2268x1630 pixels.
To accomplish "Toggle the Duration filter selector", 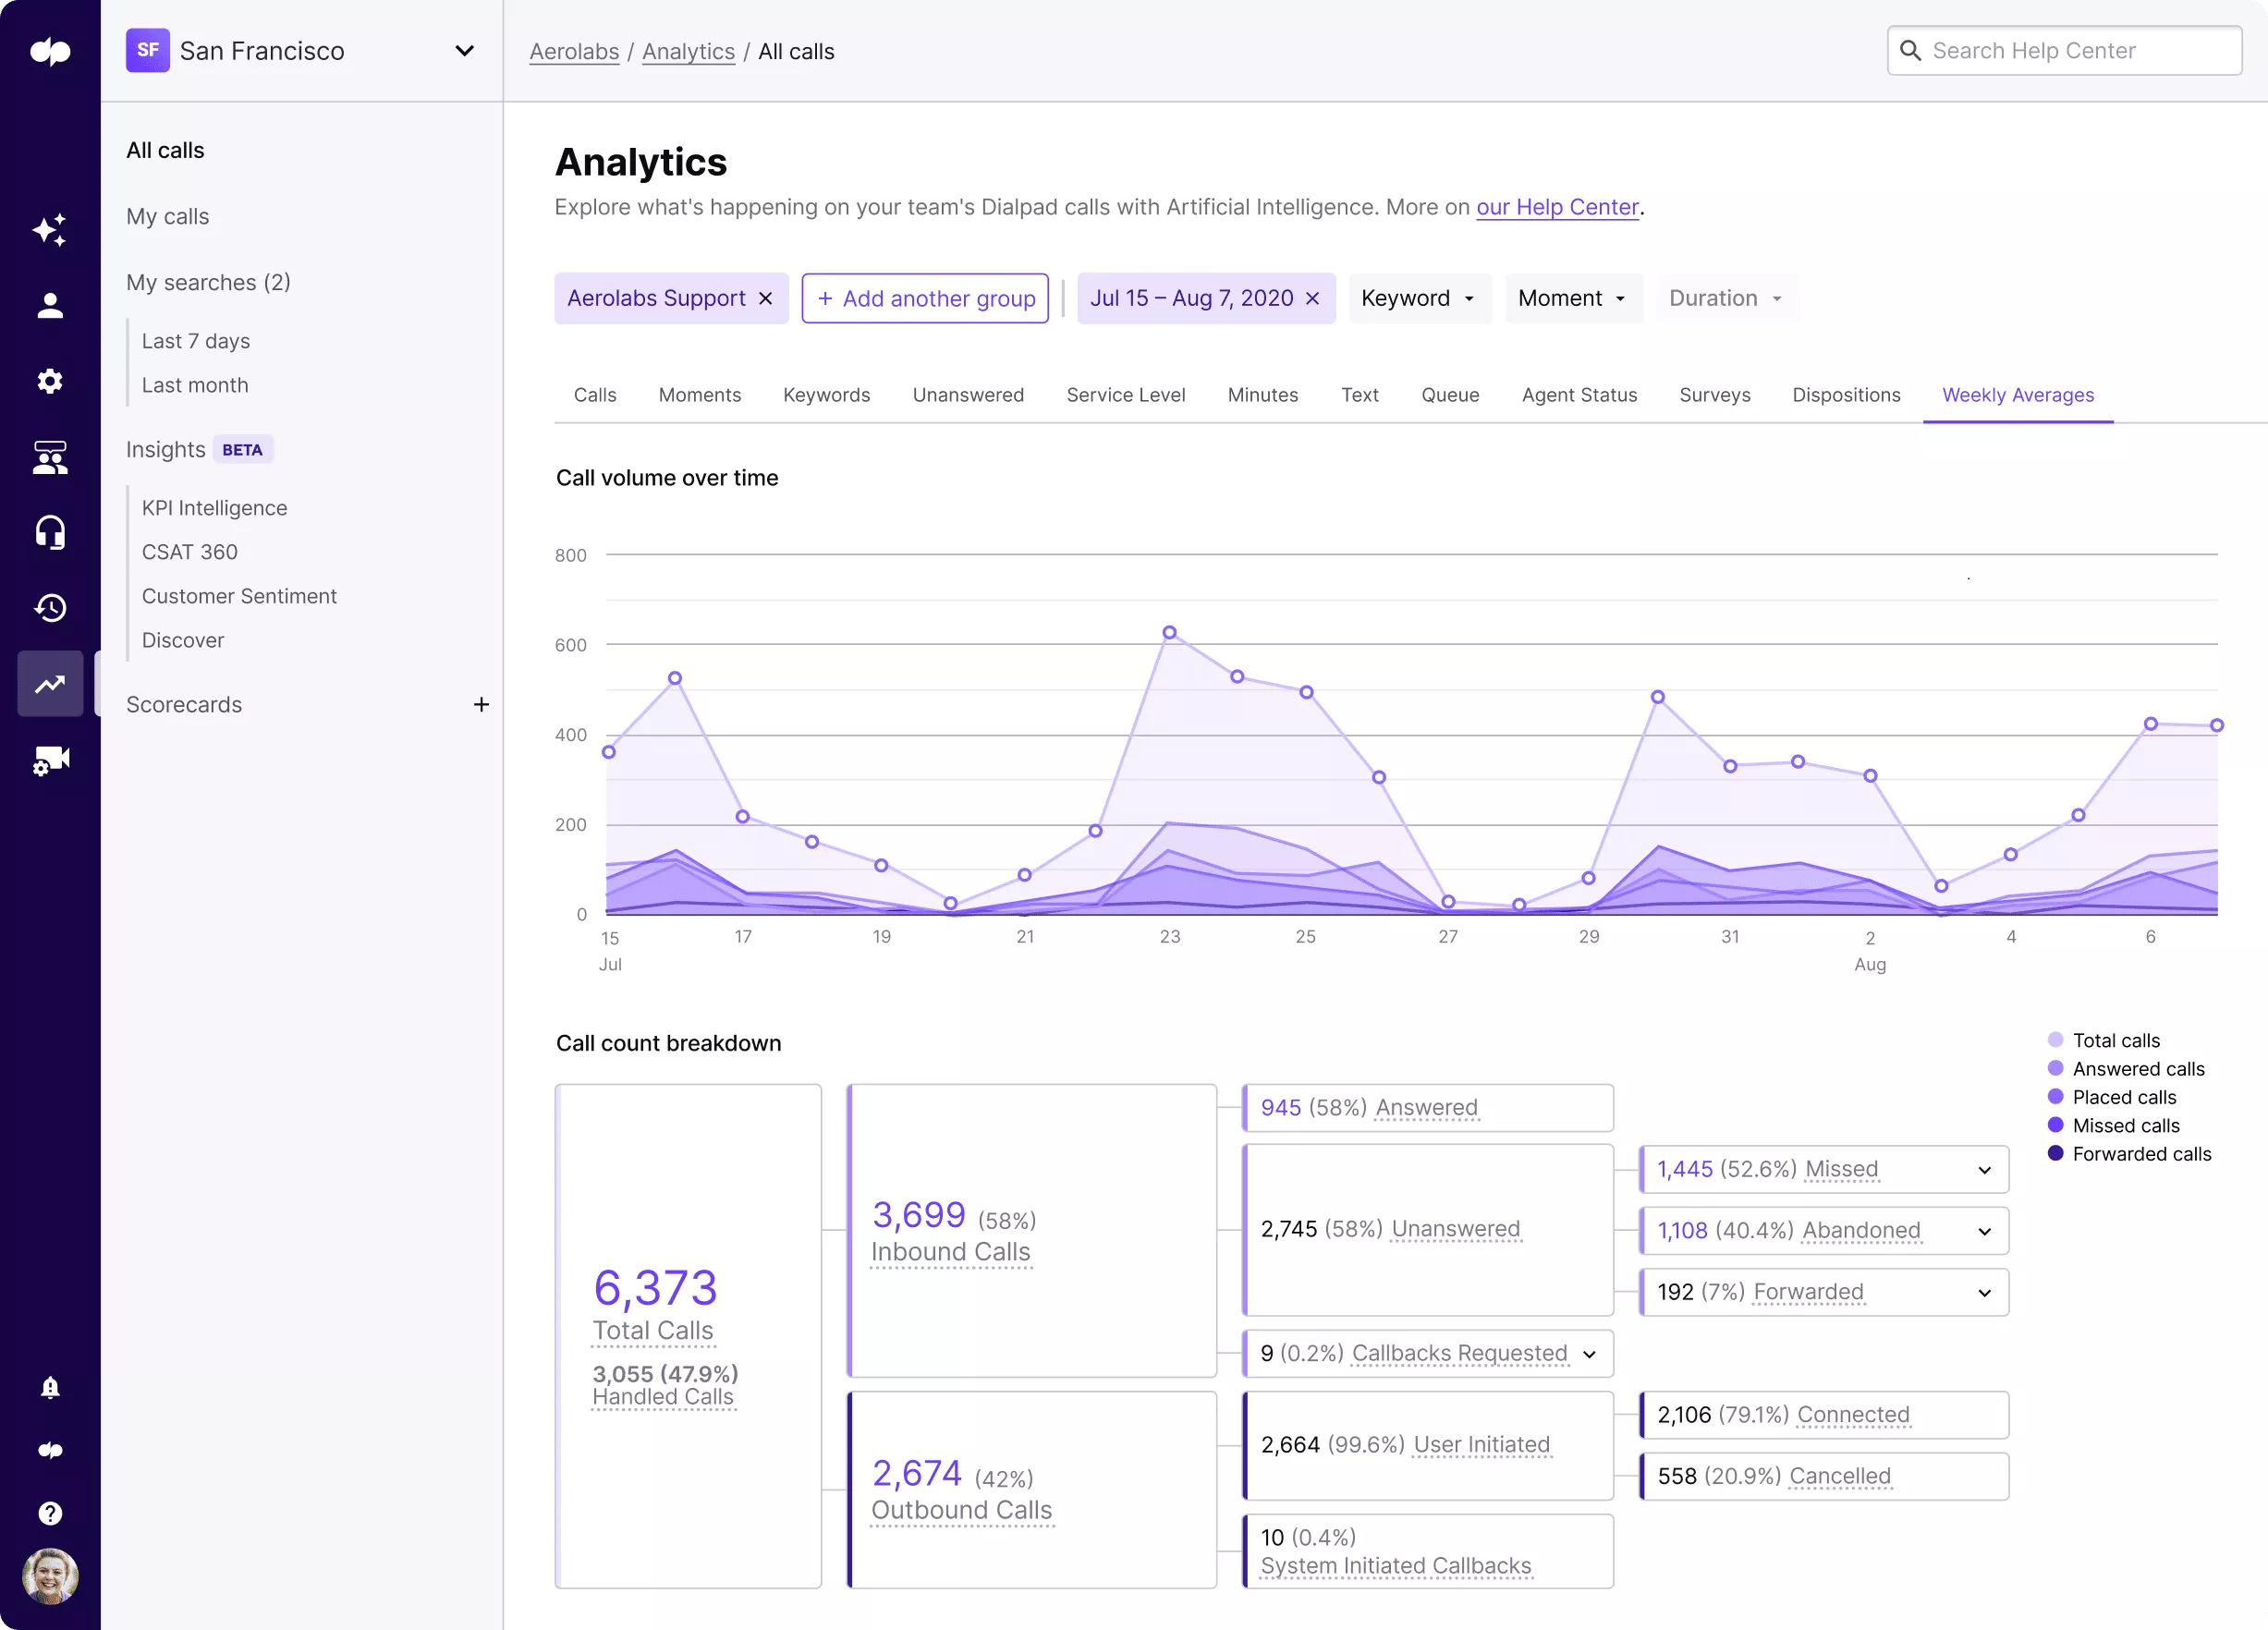I will click(x=1724, y=298).
